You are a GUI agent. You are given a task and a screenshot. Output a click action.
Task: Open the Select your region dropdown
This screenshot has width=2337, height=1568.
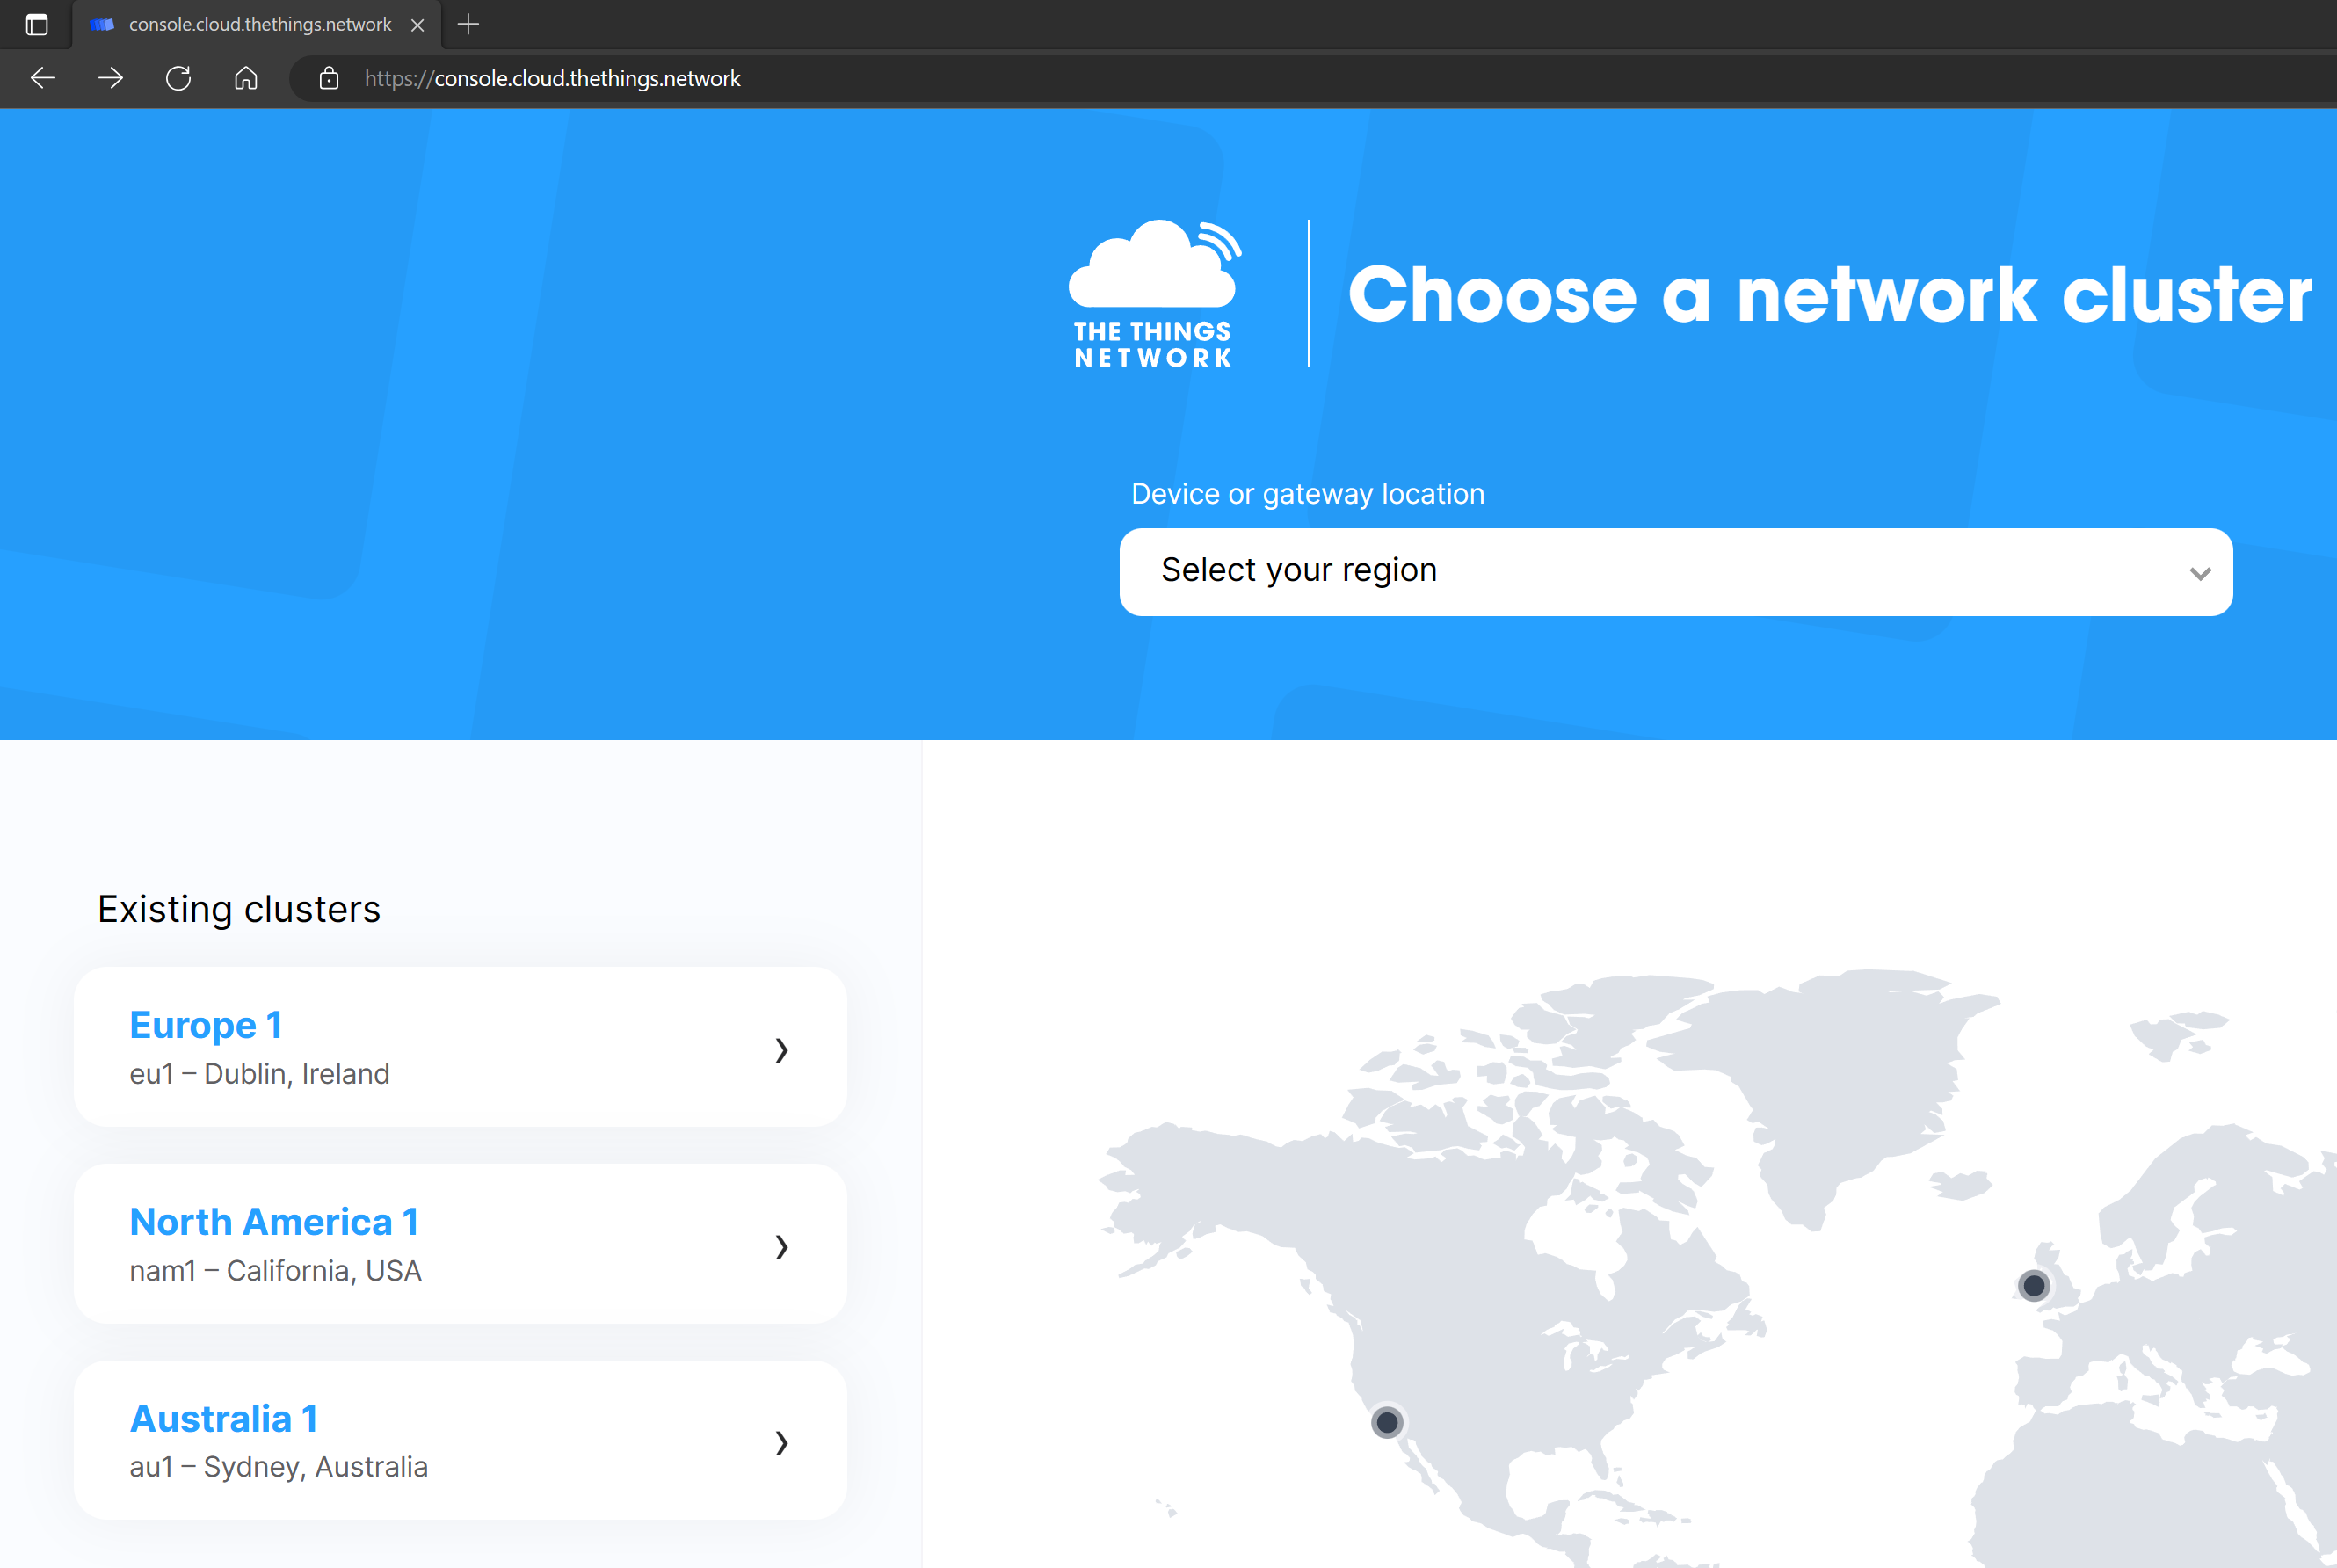coord(1676,572)
